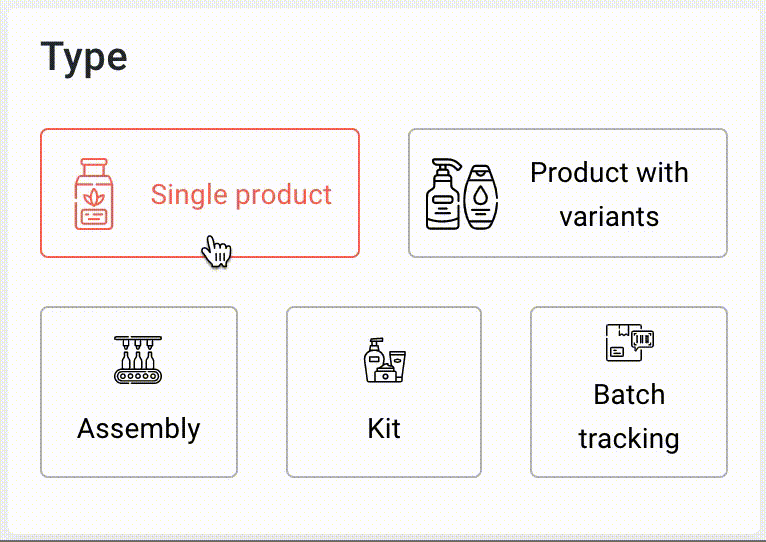Click the pump dispenser bottle in variants icon
766x542 pixels.
click(x=444, y=194)
